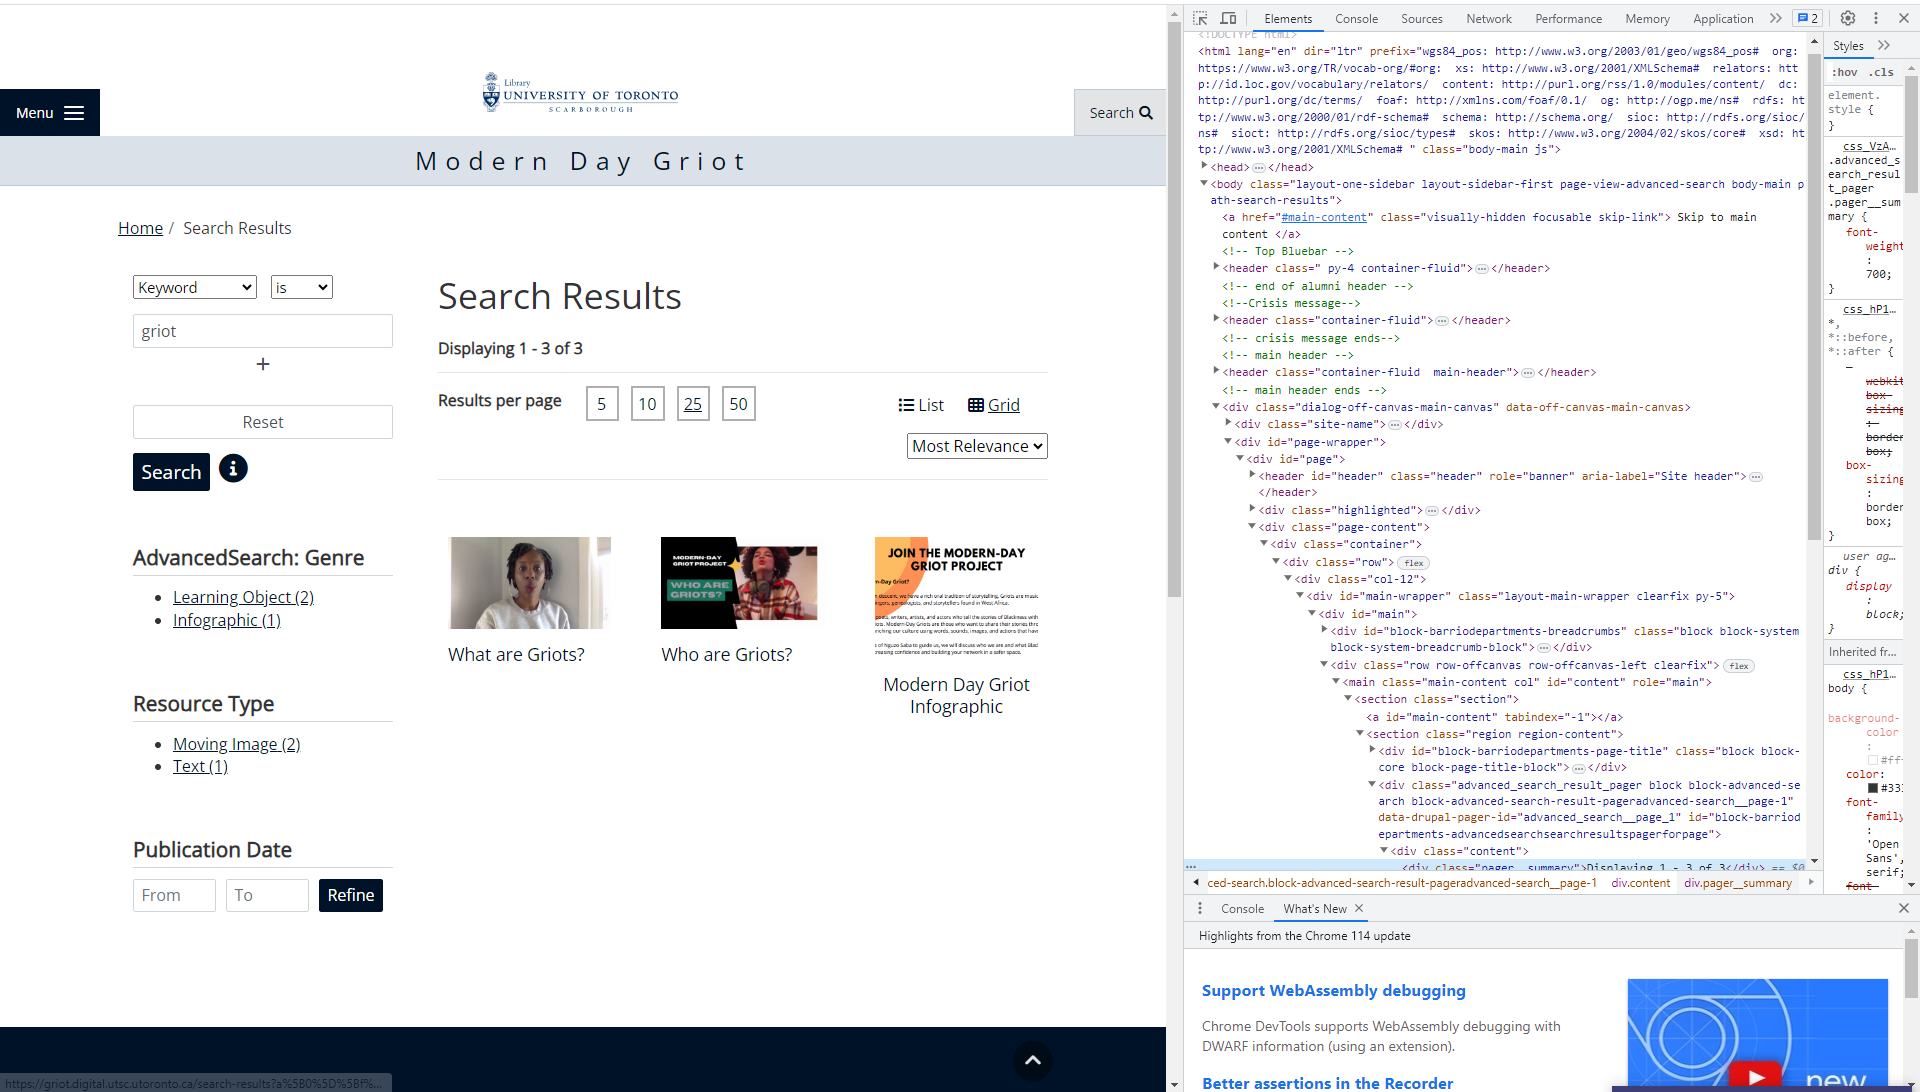1920x1092 pixels.
Task: Open the 'is' operator dropdown
Action: point(302,287)
